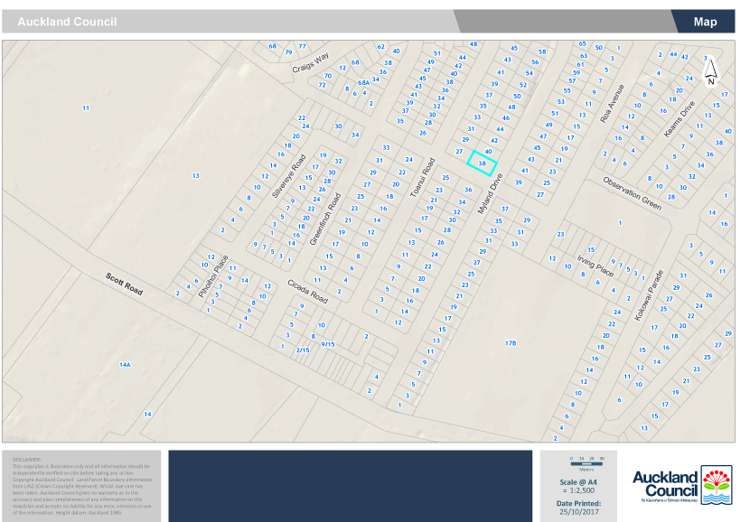Click the Date Printed 25/10/2017 text
The width and height of the screenshot is (750, 522).
[579, 506]
